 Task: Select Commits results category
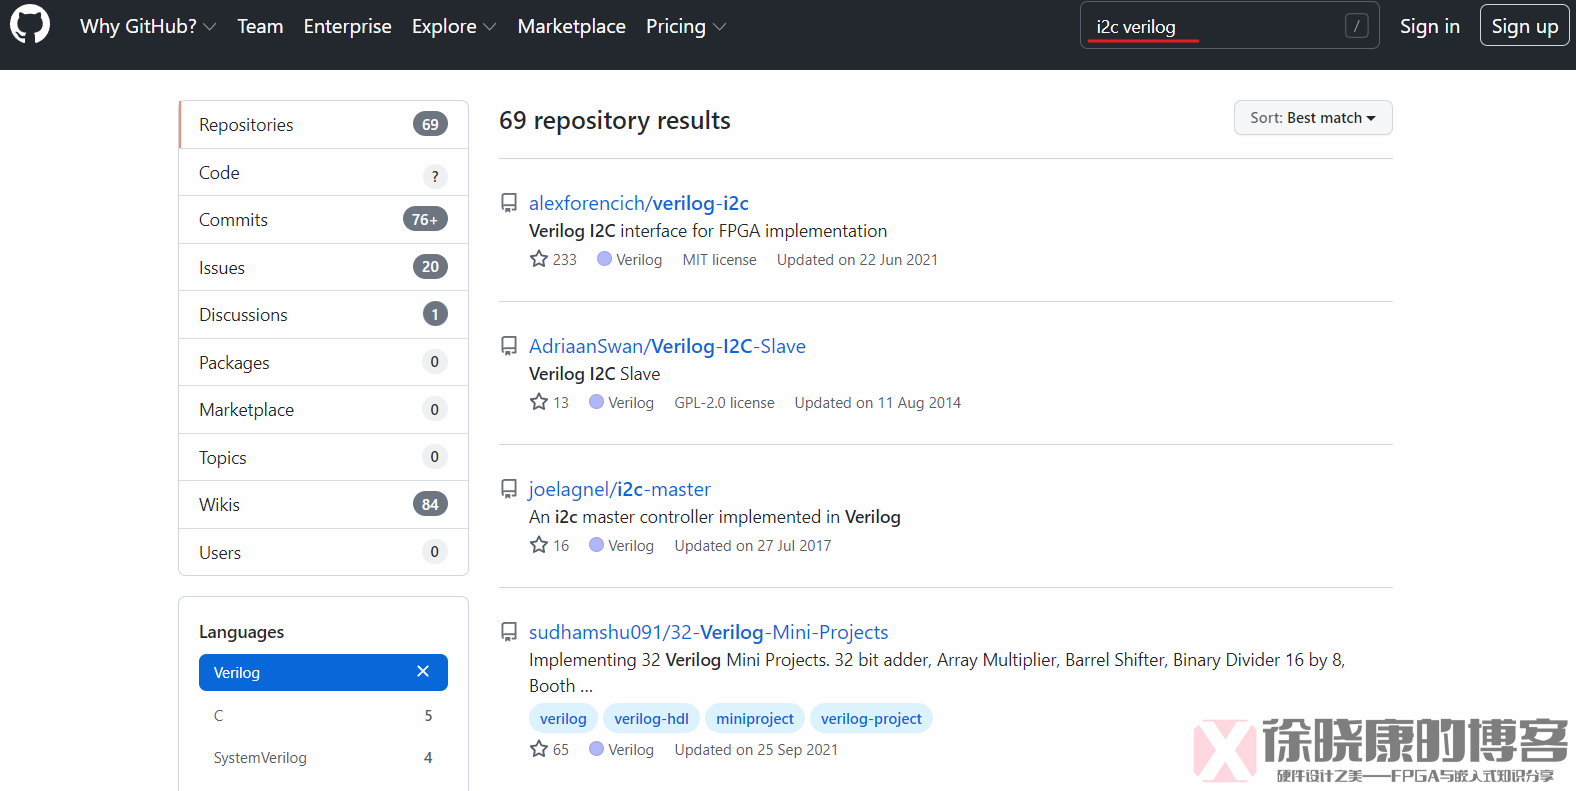[323, 220]
